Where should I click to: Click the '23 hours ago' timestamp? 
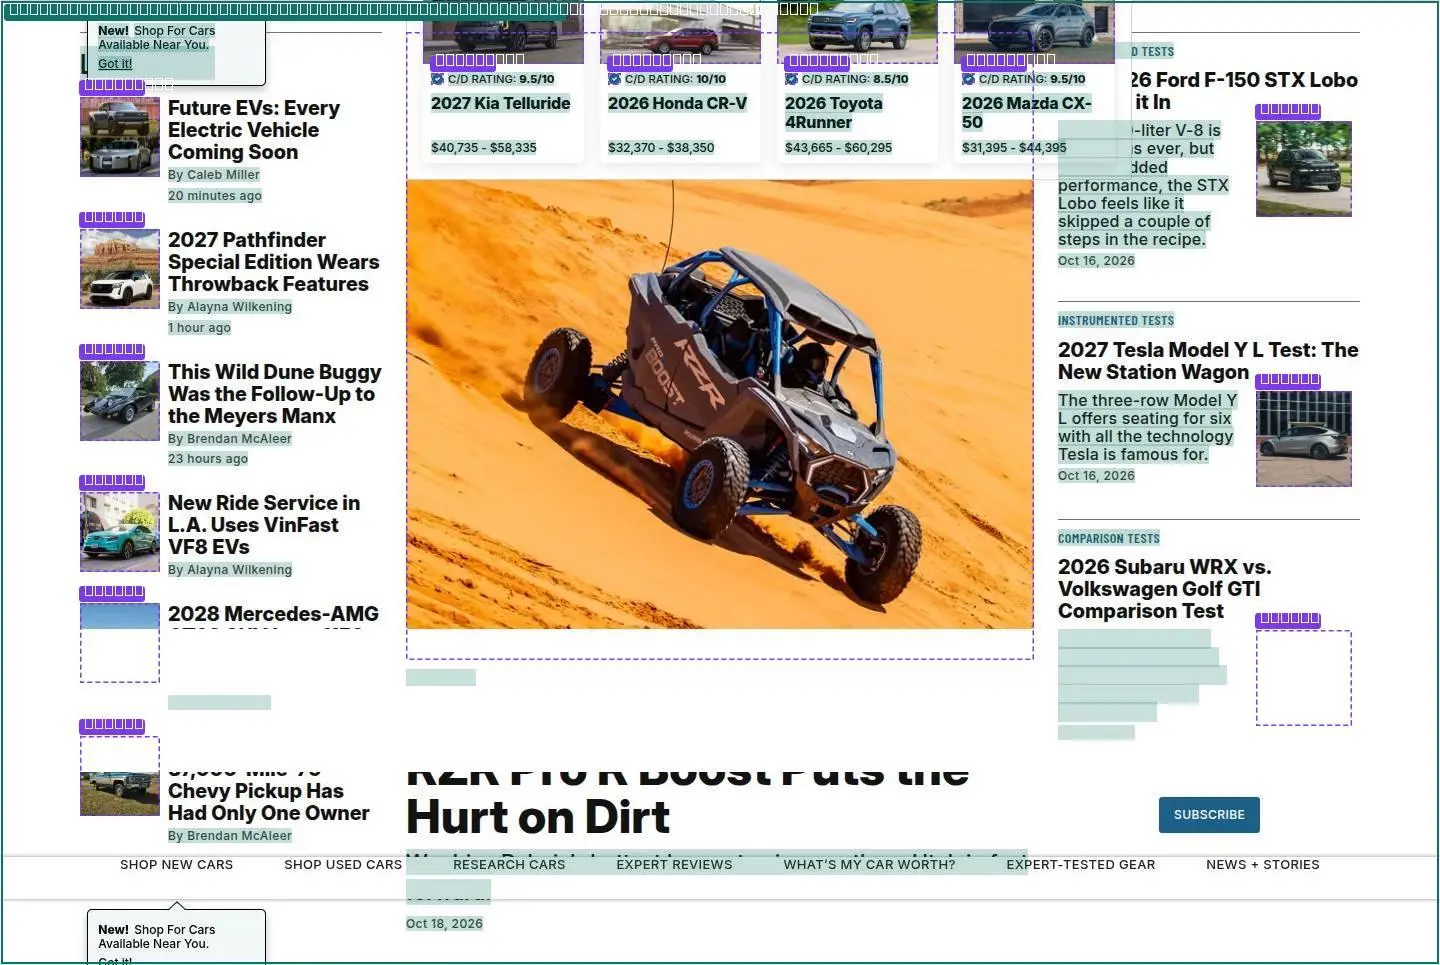pyautogui.click(x=208, y=459)
